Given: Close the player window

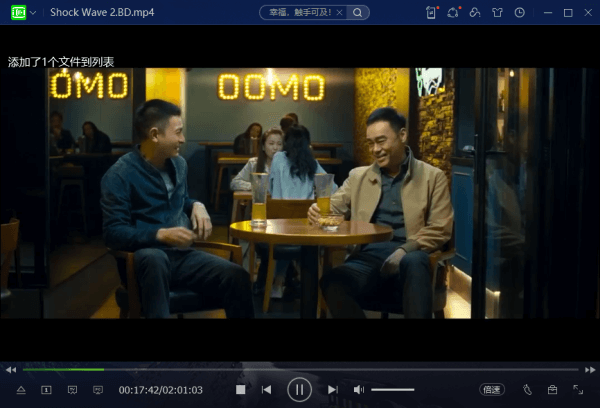Looking at the screenshot, I should click(x=588, y=13).
